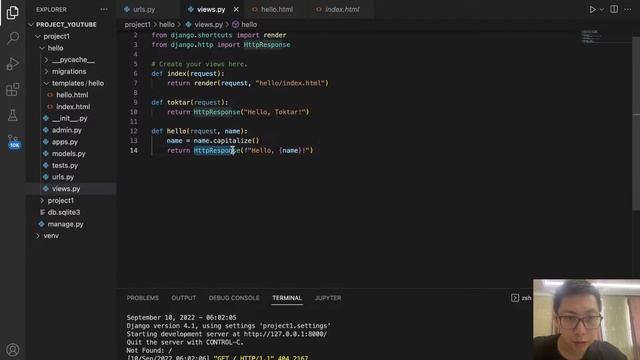Viewport: 640px width, 360px height.
Task: Open models.py file
Action: 69,153
